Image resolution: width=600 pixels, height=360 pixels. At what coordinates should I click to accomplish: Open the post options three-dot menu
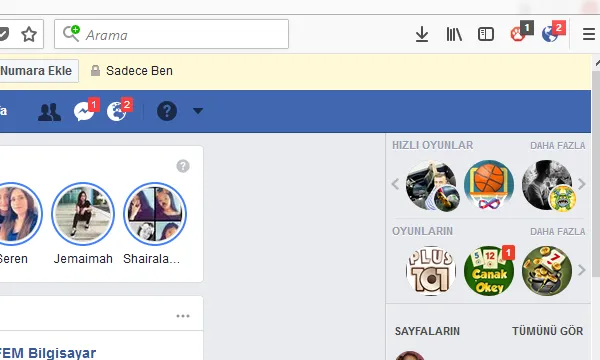(x=183, y=316)
